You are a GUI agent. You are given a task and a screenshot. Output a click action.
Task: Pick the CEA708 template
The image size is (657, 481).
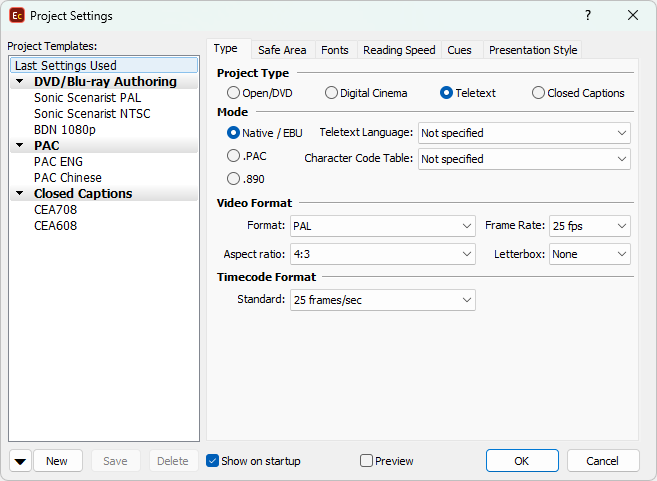pos(55,210)
